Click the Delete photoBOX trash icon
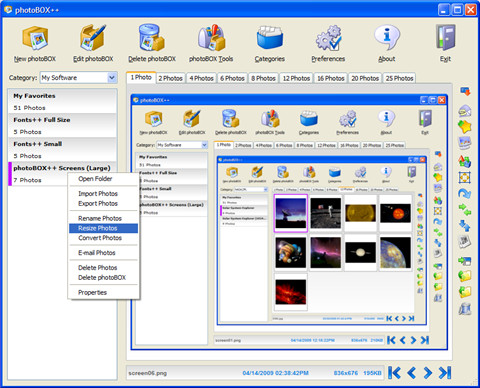 [152, 38]
